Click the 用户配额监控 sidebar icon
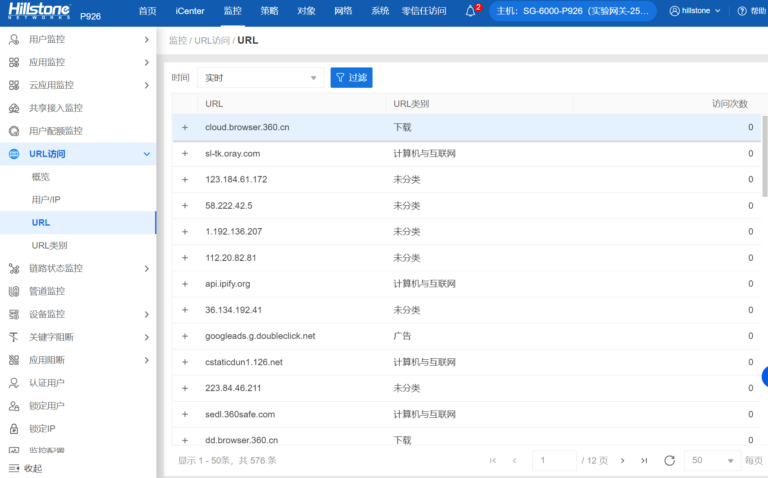Screen dimensions: 768x478 pyautogui.click(x=14, y=131)
